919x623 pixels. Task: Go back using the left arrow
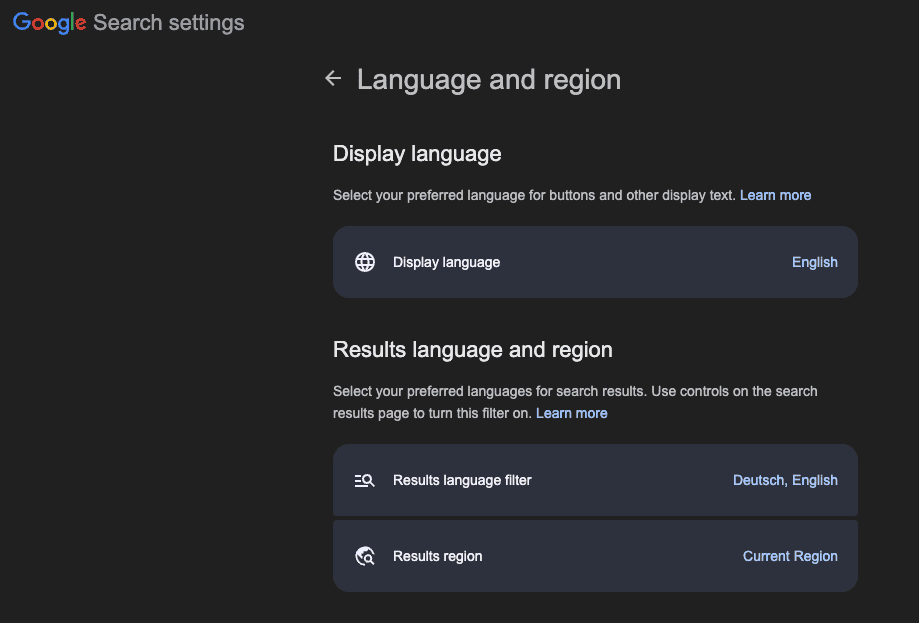pos(333,79)
